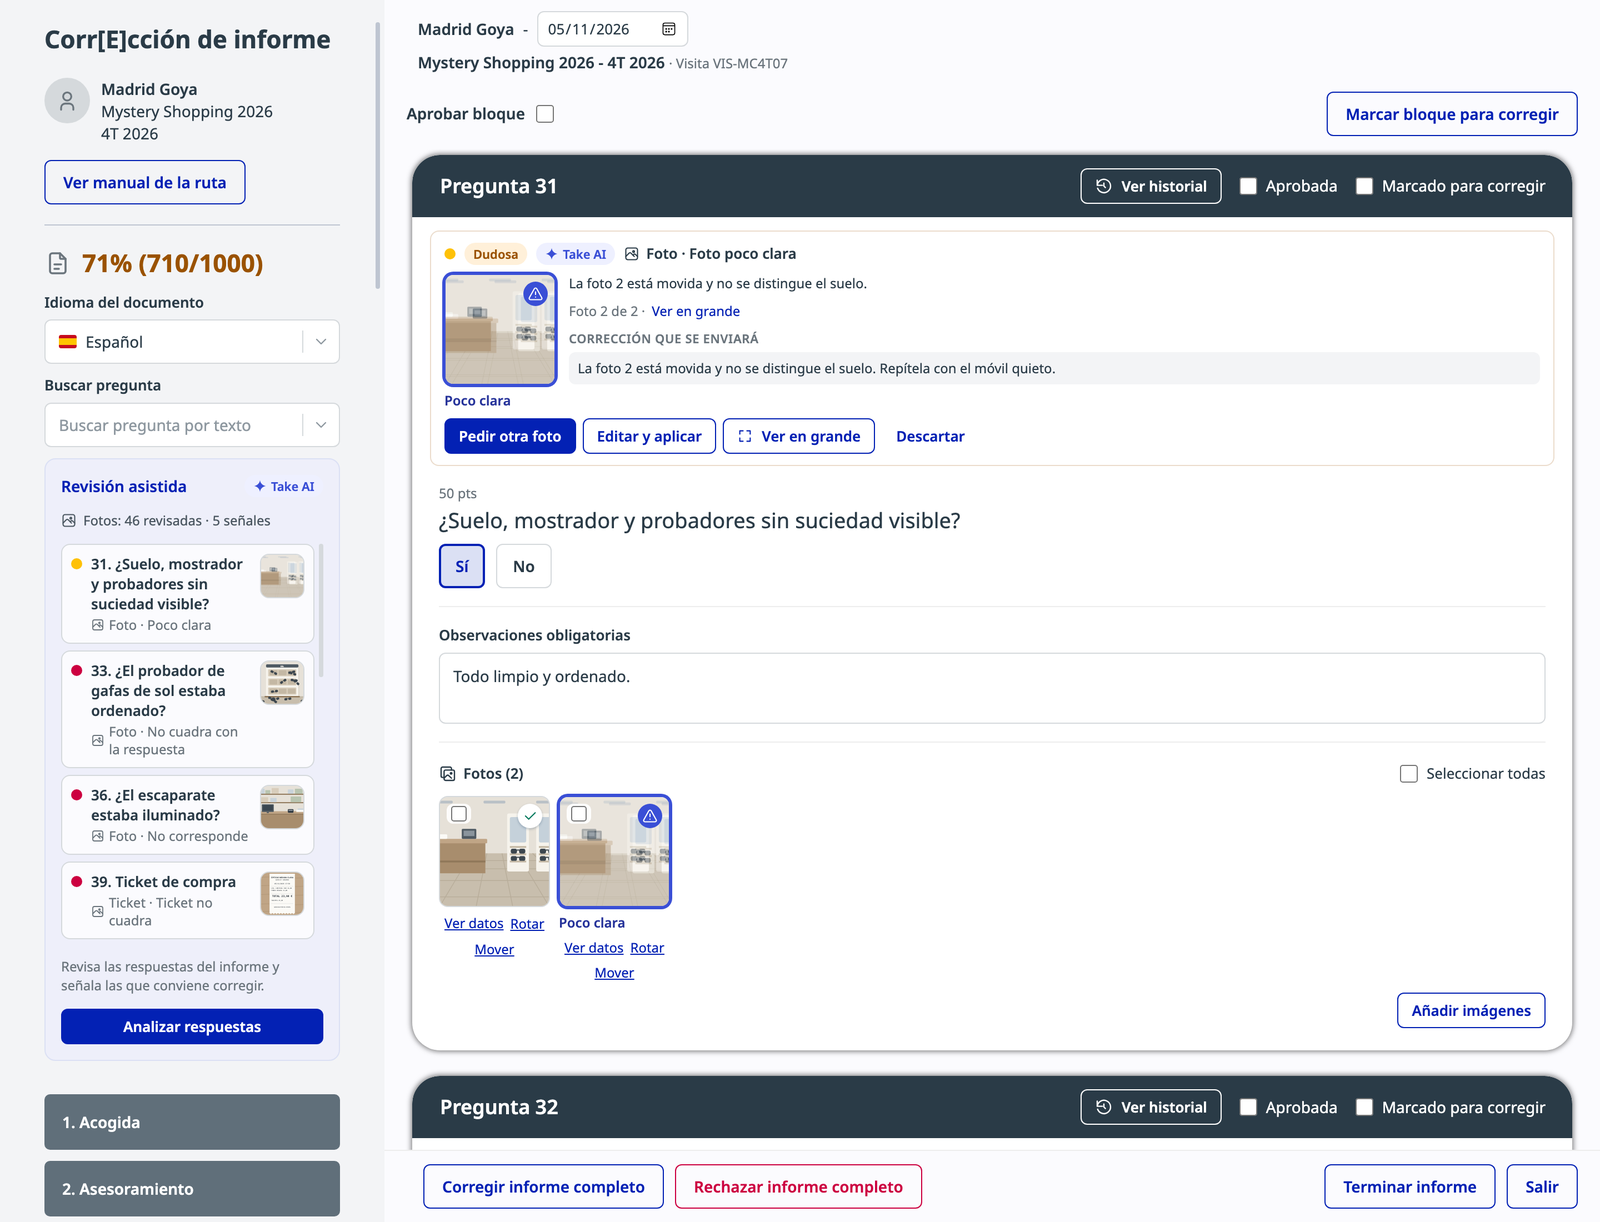Click Pedir otra foto button
Screen dimensions: 1600x1222
coord(510,436)
